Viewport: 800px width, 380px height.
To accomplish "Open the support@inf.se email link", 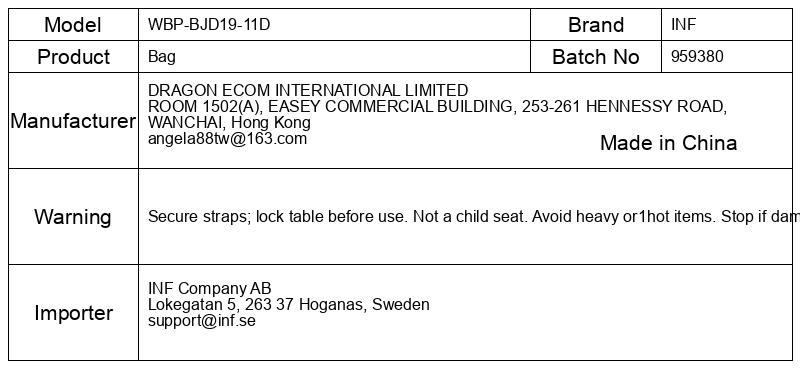I will [202, 321].
